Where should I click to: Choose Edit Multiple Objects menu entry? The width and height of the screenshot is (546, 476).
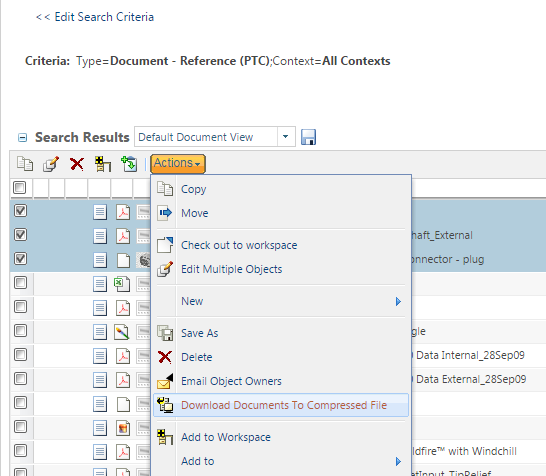click(x=232, y=269)
